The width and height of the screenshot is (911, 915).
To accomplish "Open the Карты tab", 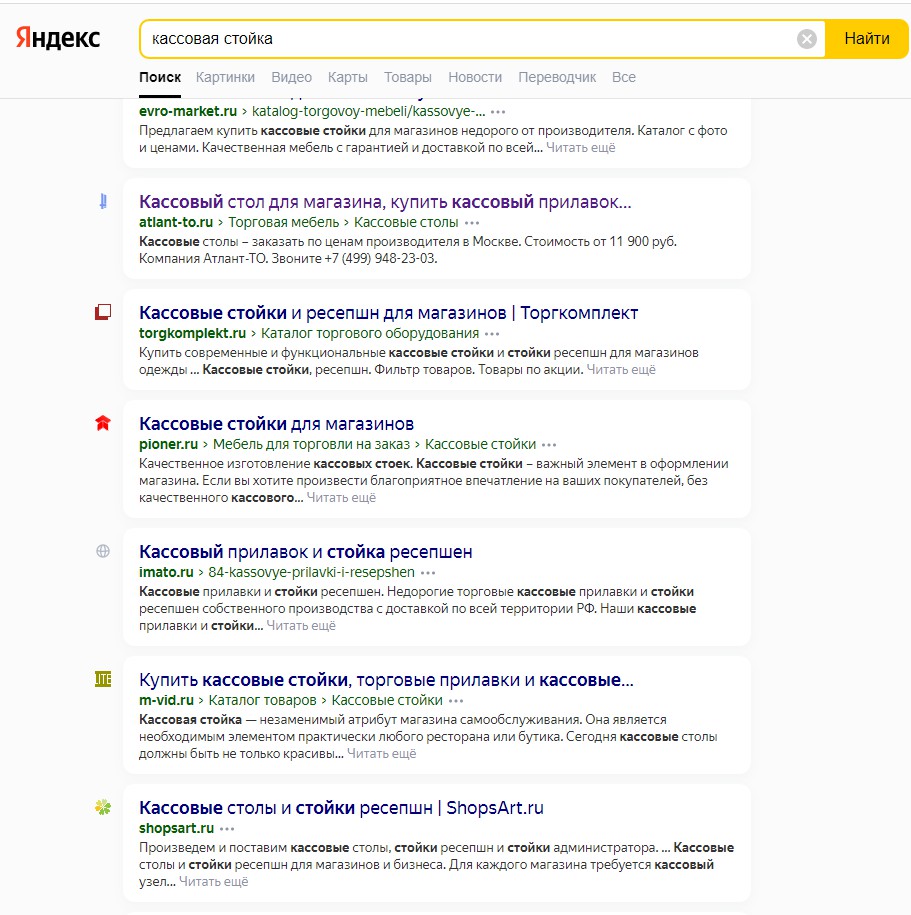I will tap(347, 77).
